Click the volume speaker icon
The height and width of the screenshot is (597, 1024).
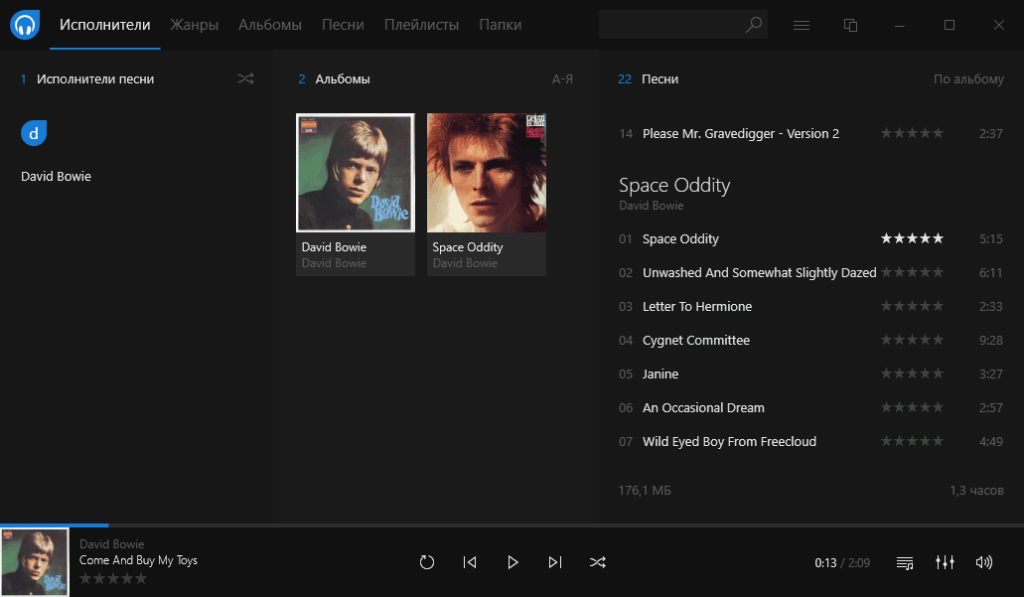tap(984, 562)
